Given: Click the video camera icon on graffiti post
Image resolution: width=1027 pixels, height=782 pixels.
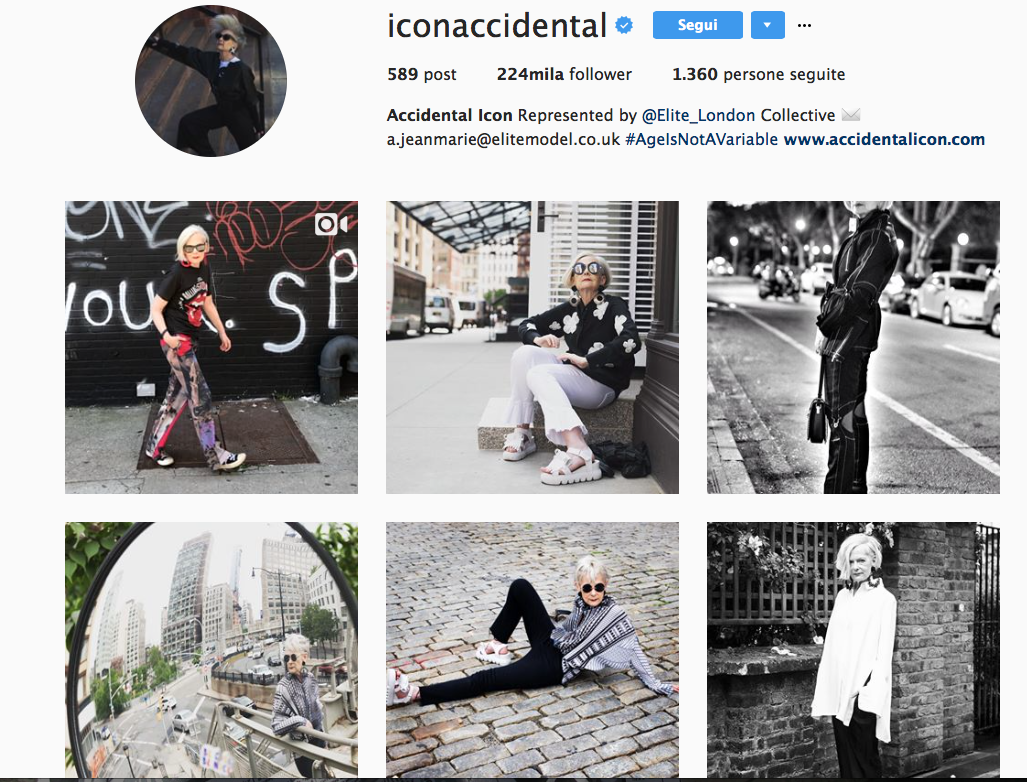Looking at the screenshot, I should click(x=331, y=224).
